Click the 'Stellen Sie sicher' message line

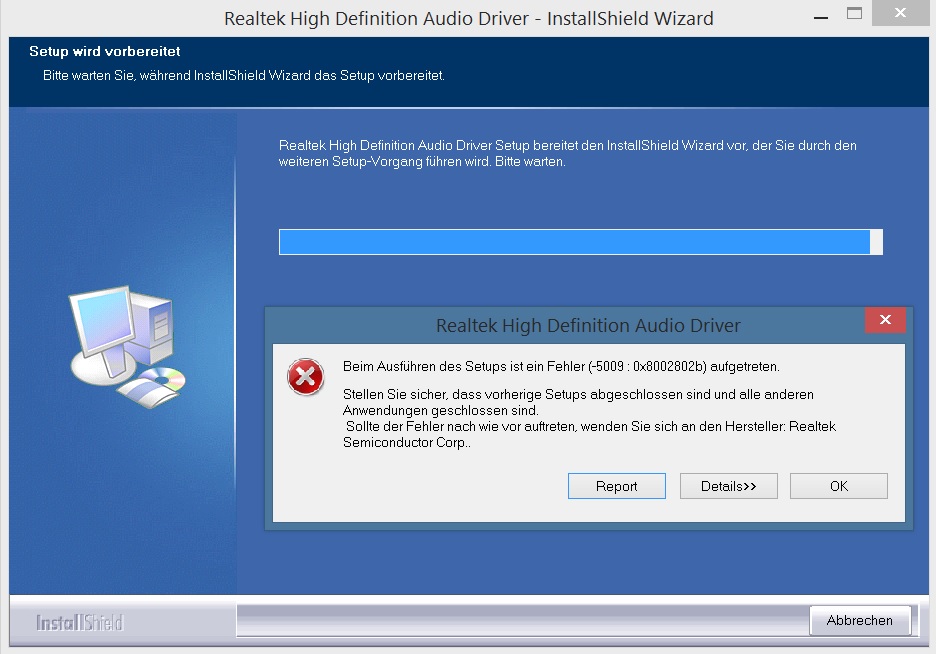click(578, 394)
